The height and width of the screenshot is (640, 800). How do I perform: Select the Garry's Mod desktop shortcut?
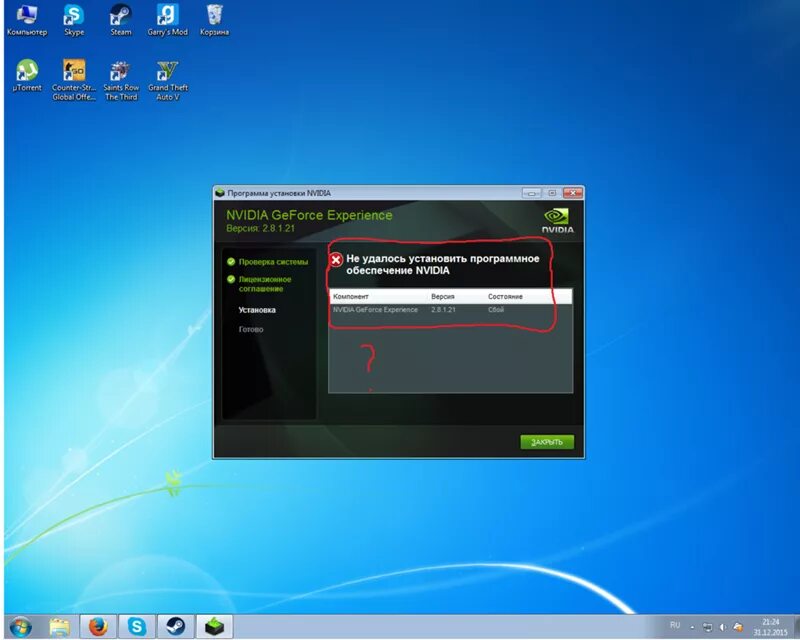(x=167, y=20)
